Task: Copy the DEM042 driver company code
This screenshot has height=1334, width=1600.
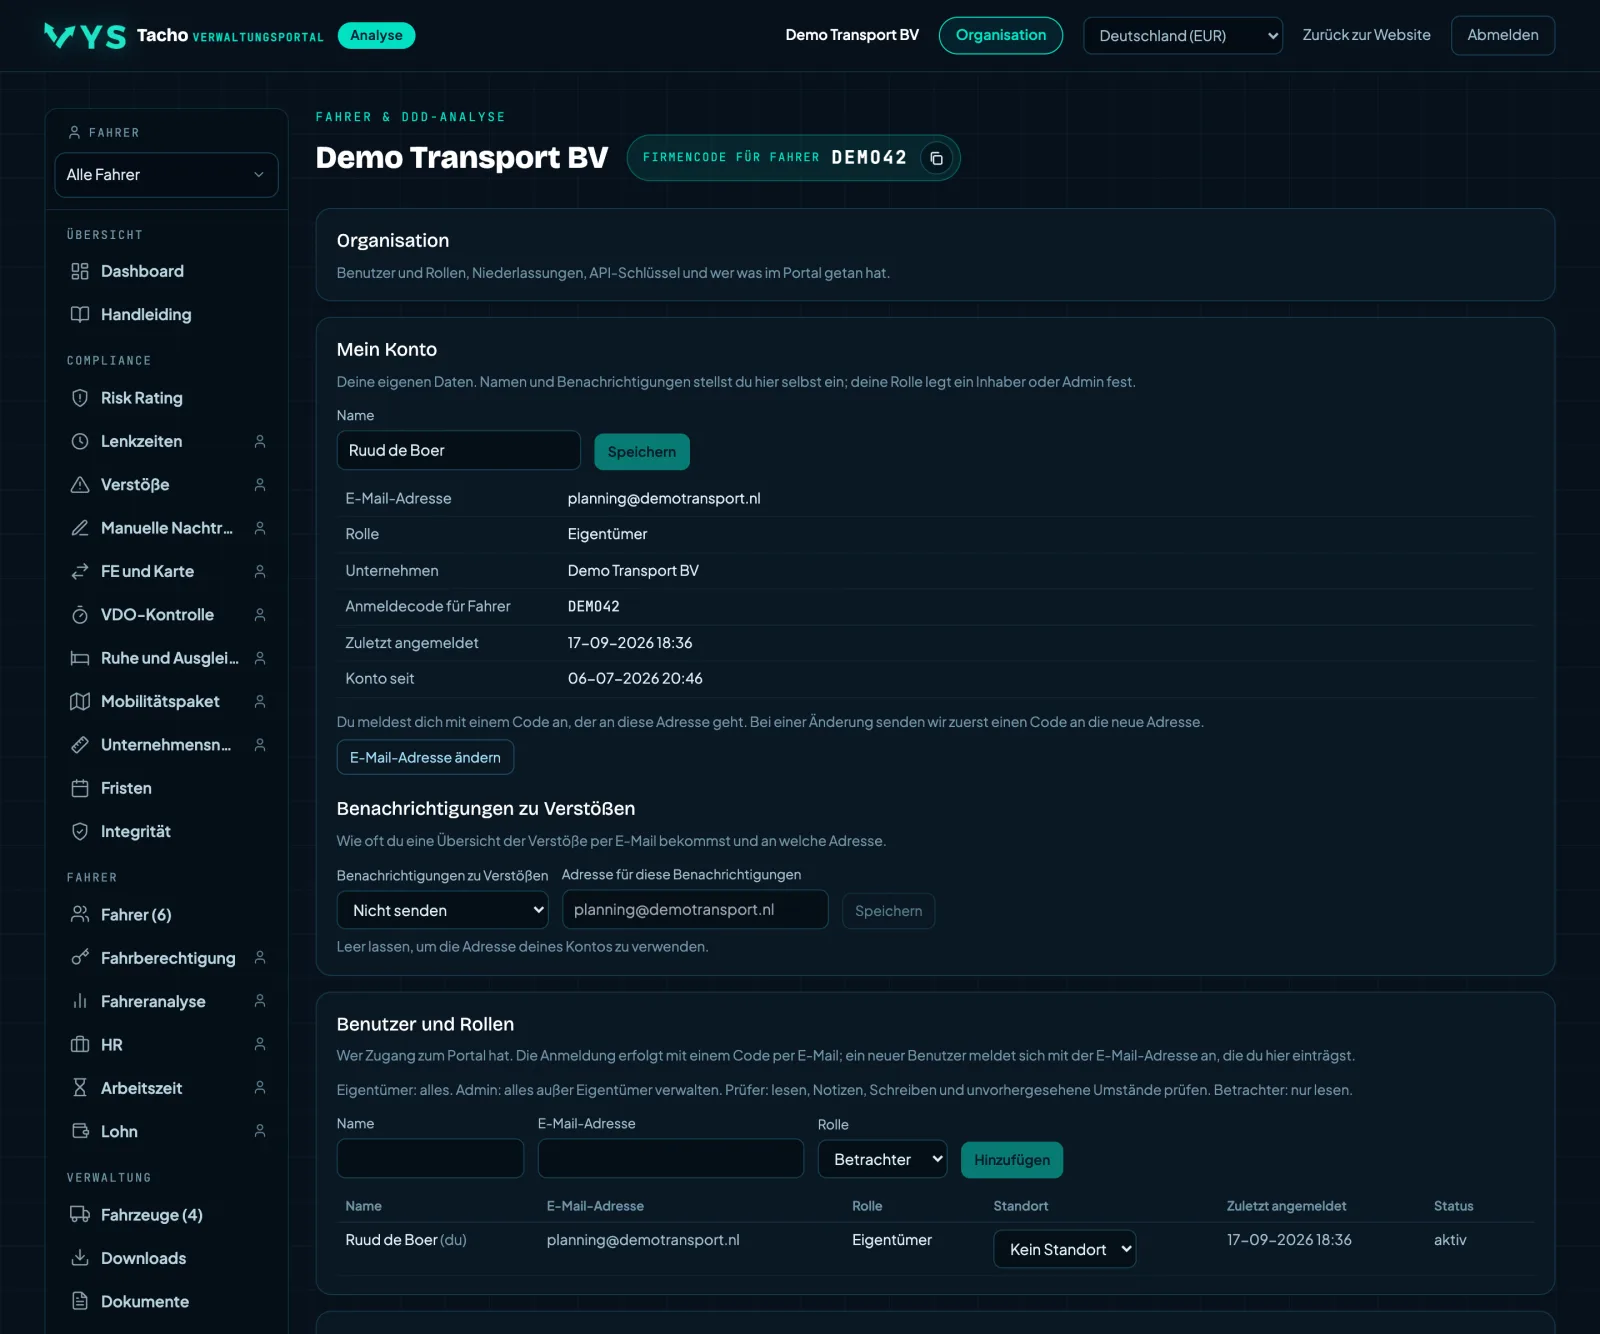Action: tap(936, 158)
